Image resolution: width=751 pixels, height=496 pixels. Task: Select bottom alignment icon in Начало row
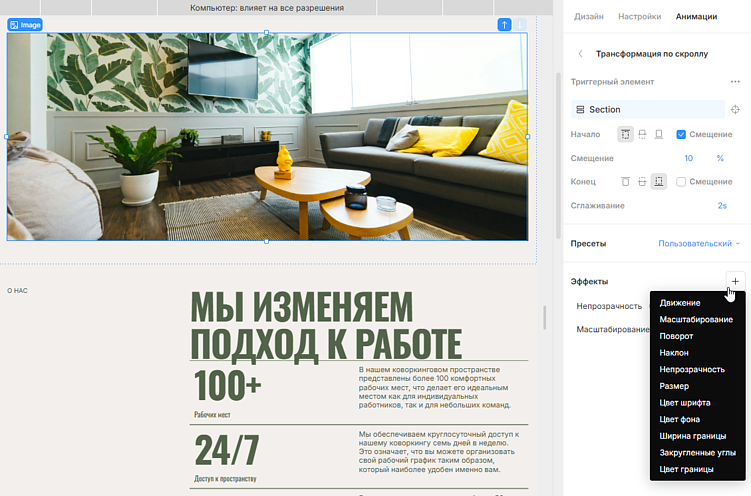659,135
